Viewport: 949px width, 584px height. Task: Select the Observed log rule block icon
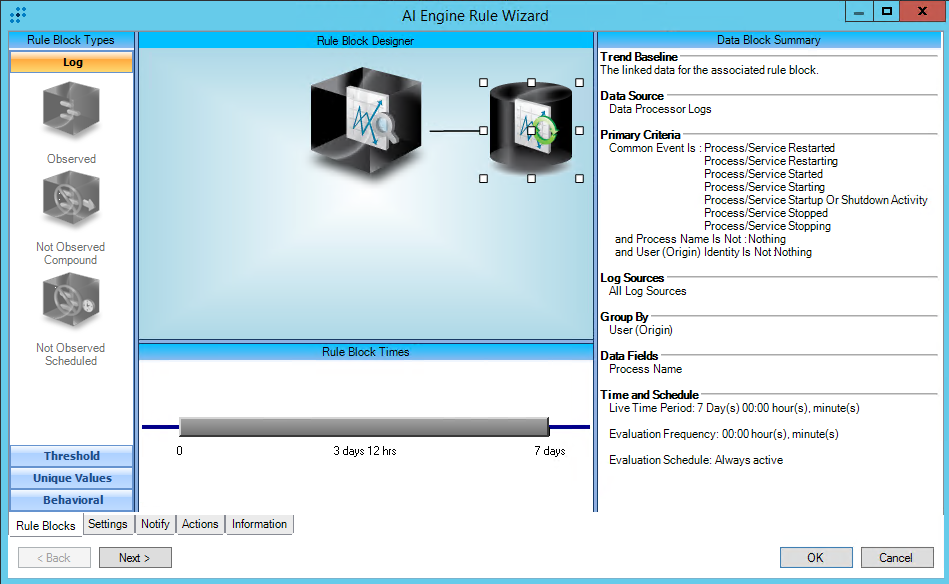click(x=71, y=111)
